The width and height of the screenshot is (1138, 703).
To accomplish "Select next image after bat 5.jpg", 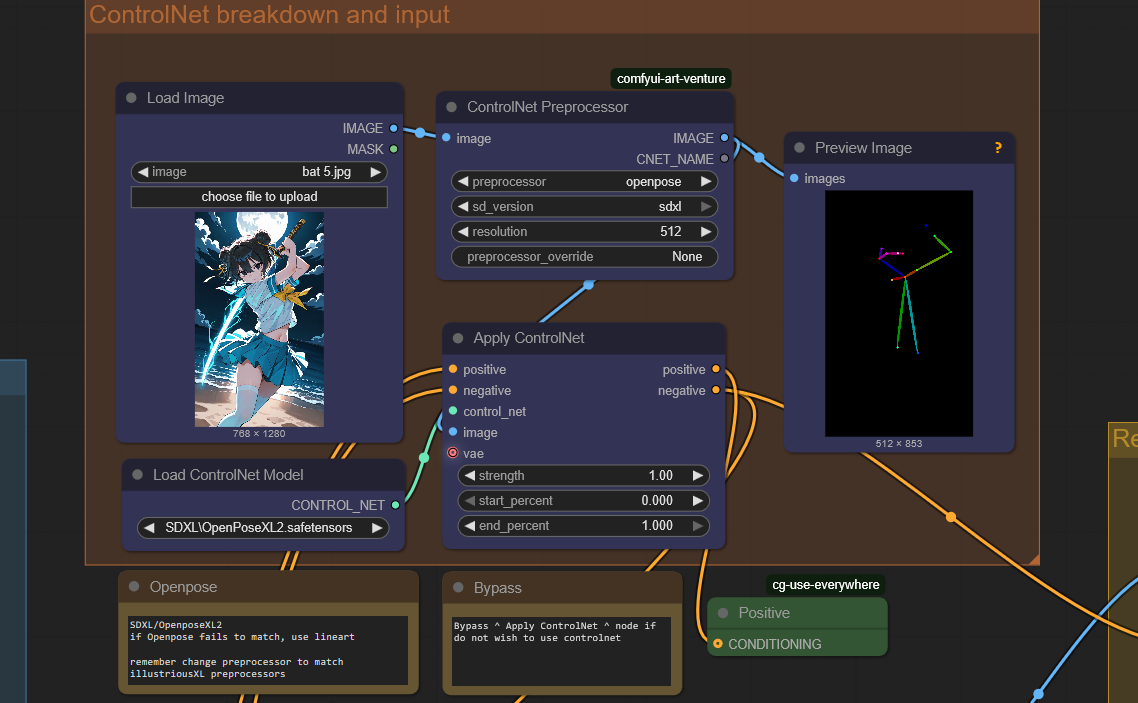I will click(x=375, y=172).
